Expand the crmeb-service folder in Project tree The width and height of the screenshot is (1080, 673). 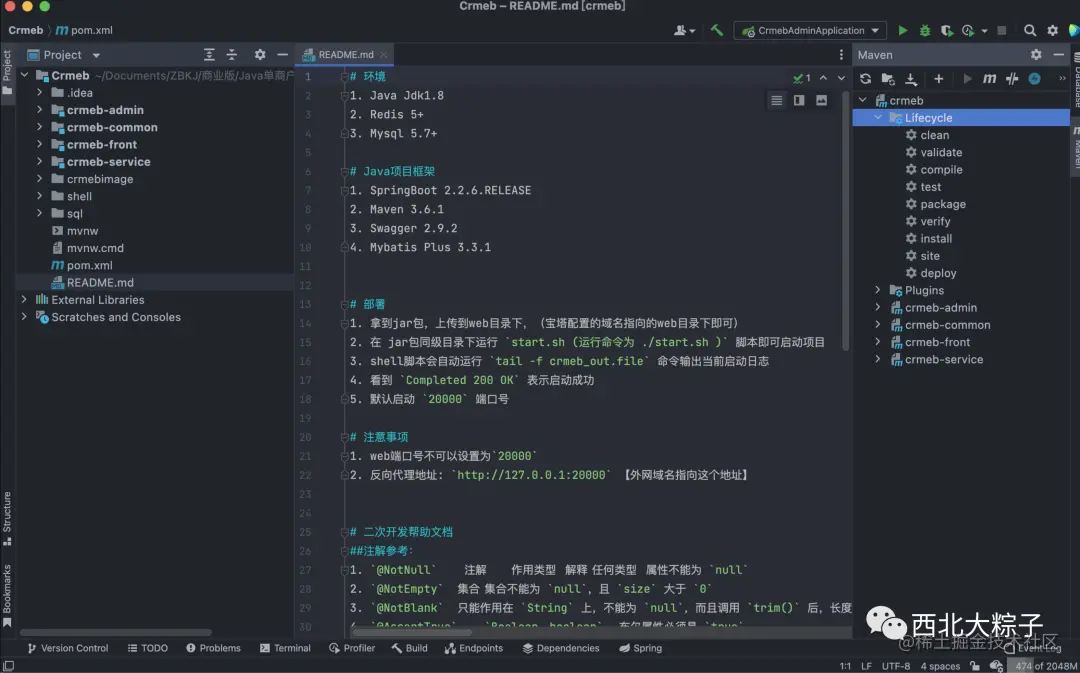point(39,161)
